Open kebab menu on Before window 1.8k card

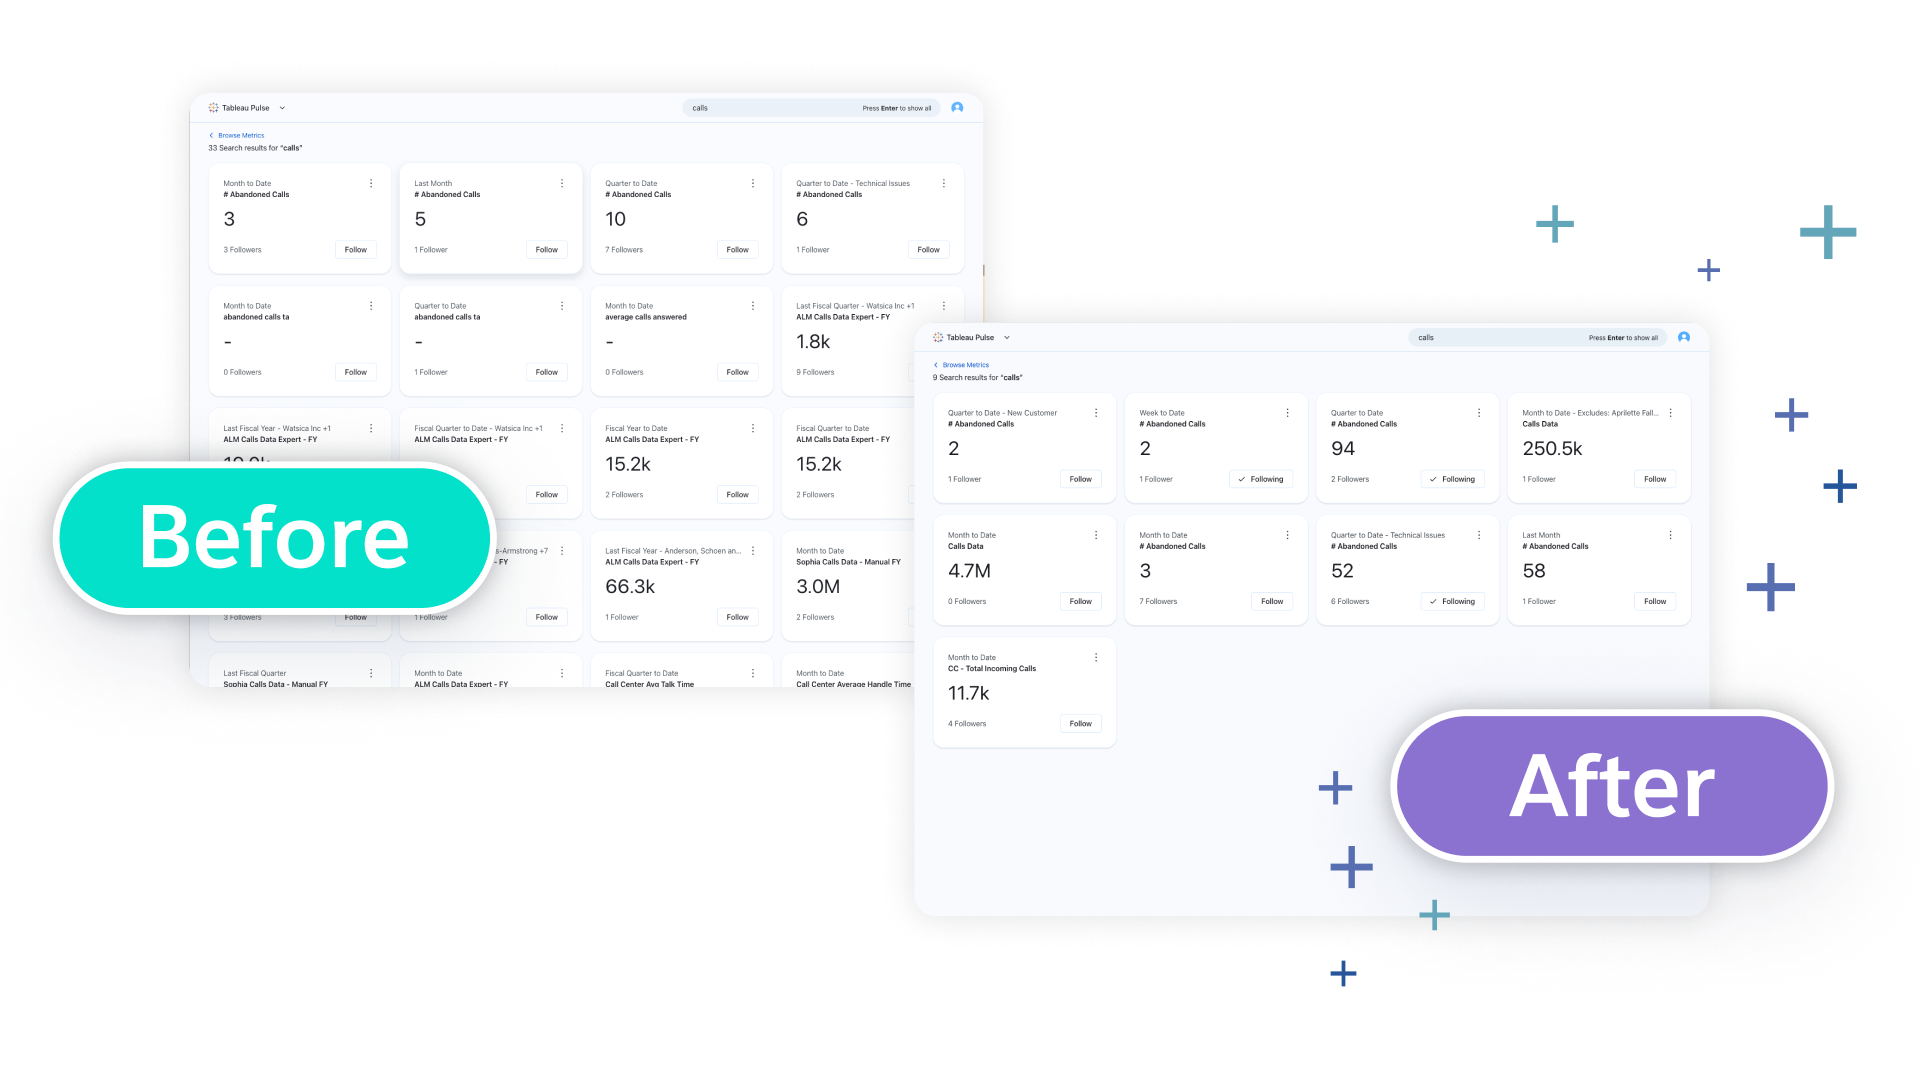pos(944,306)
